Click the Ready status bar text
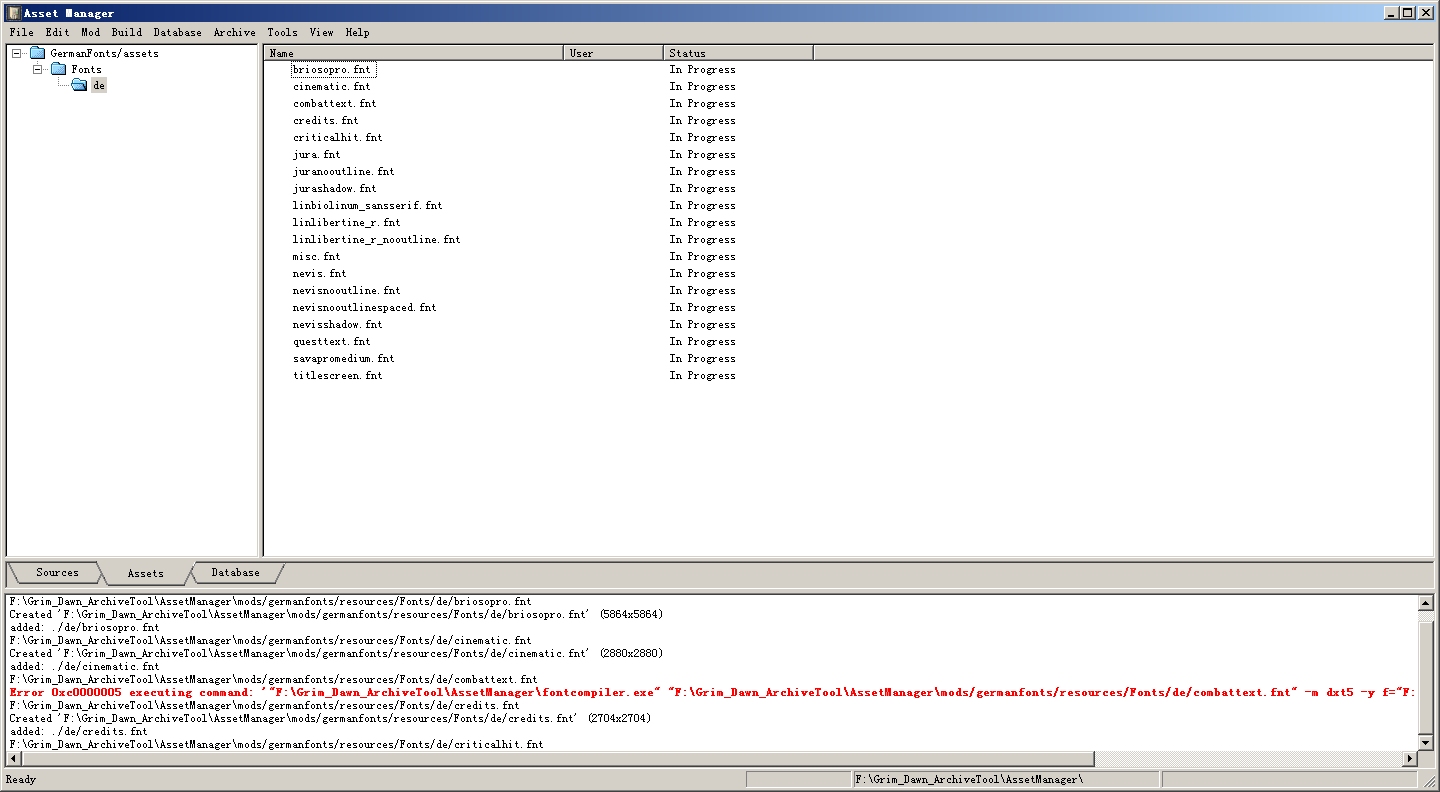 pos(21,779)
